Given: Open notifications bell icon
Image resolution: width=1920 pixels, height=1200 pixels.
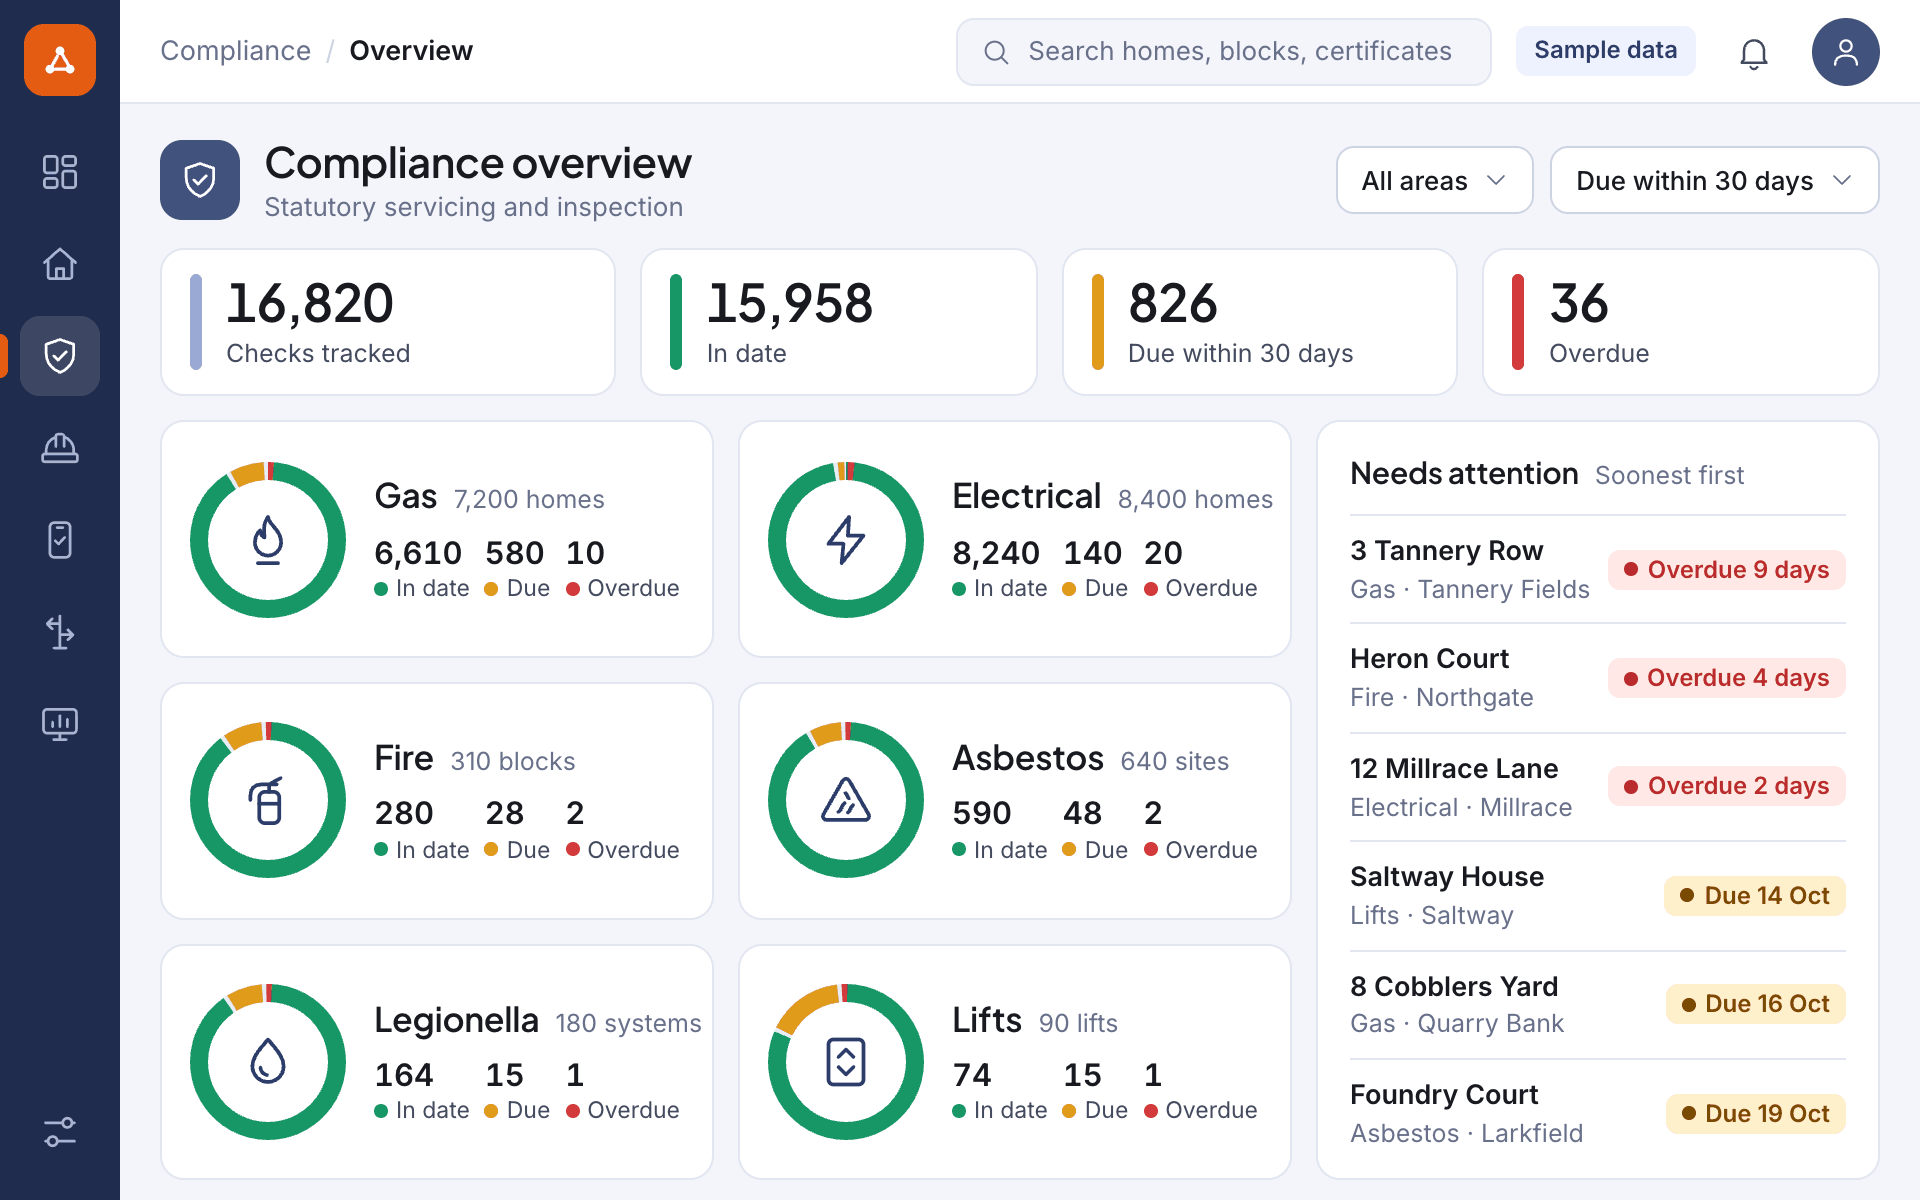Looking at the screenshot, I should tap(1754, 52).
